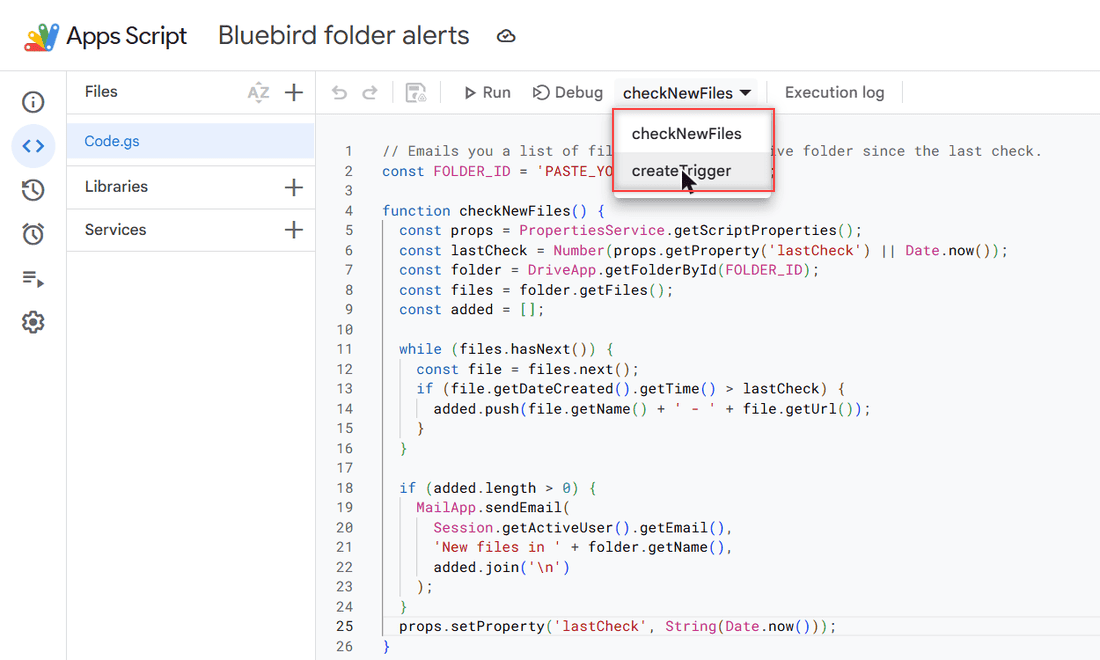This screenshot has width=1100, height=660.
Task: Place cursor on function checkNewFiles() line
Action: pos(493,210)
